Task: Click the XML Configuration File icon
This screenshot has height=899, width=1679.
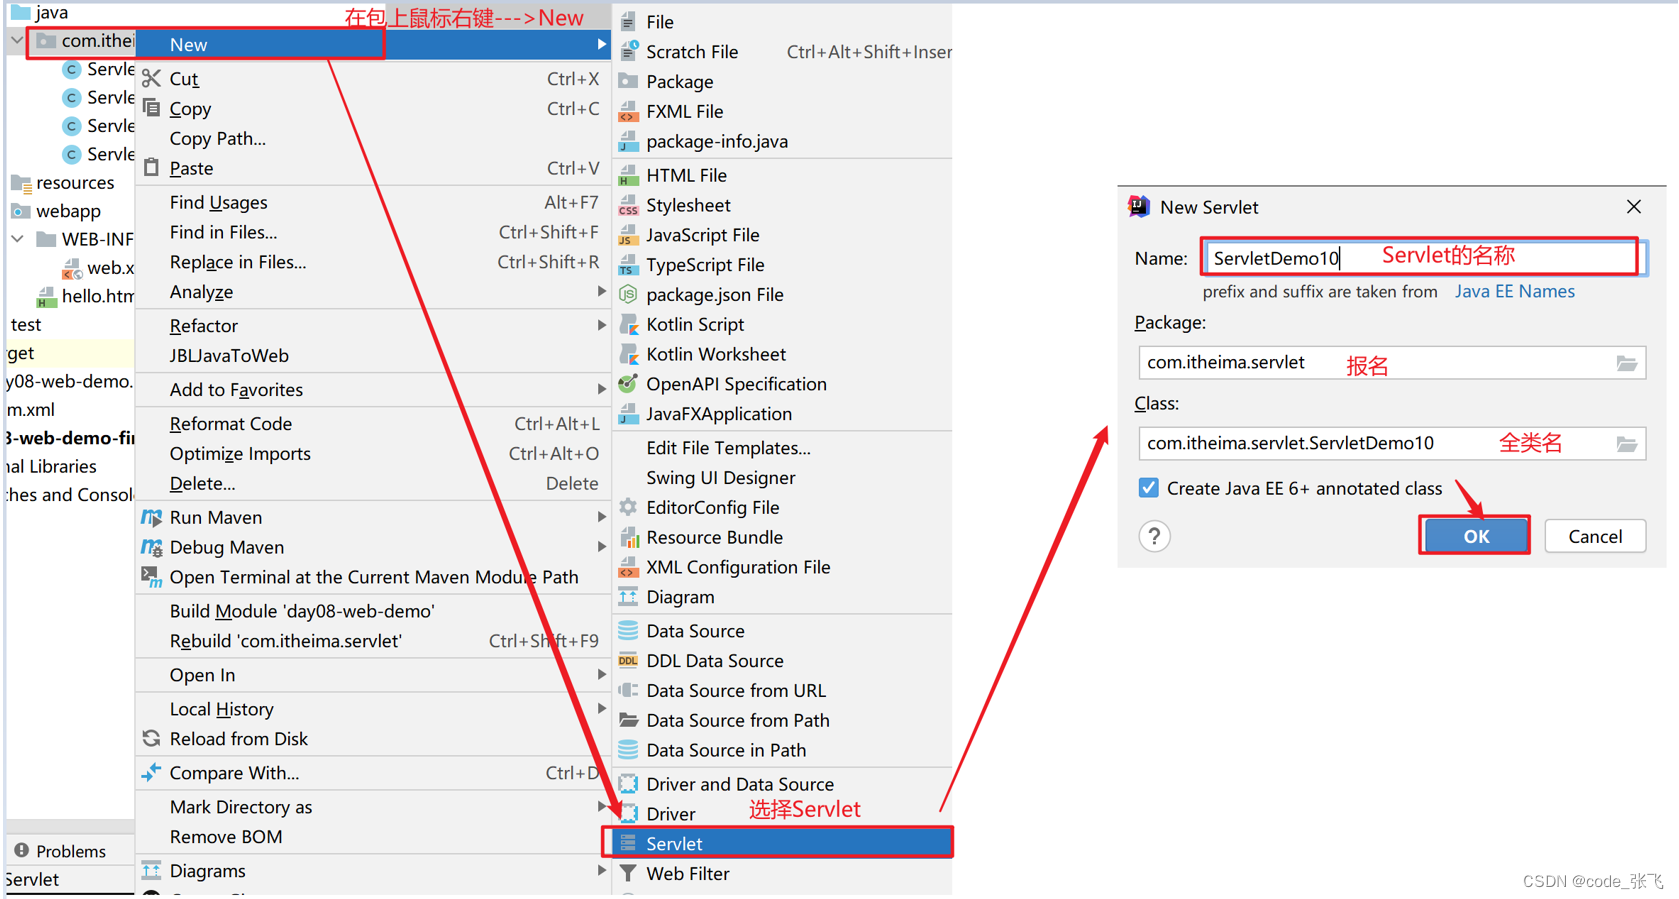Action: 628,567
